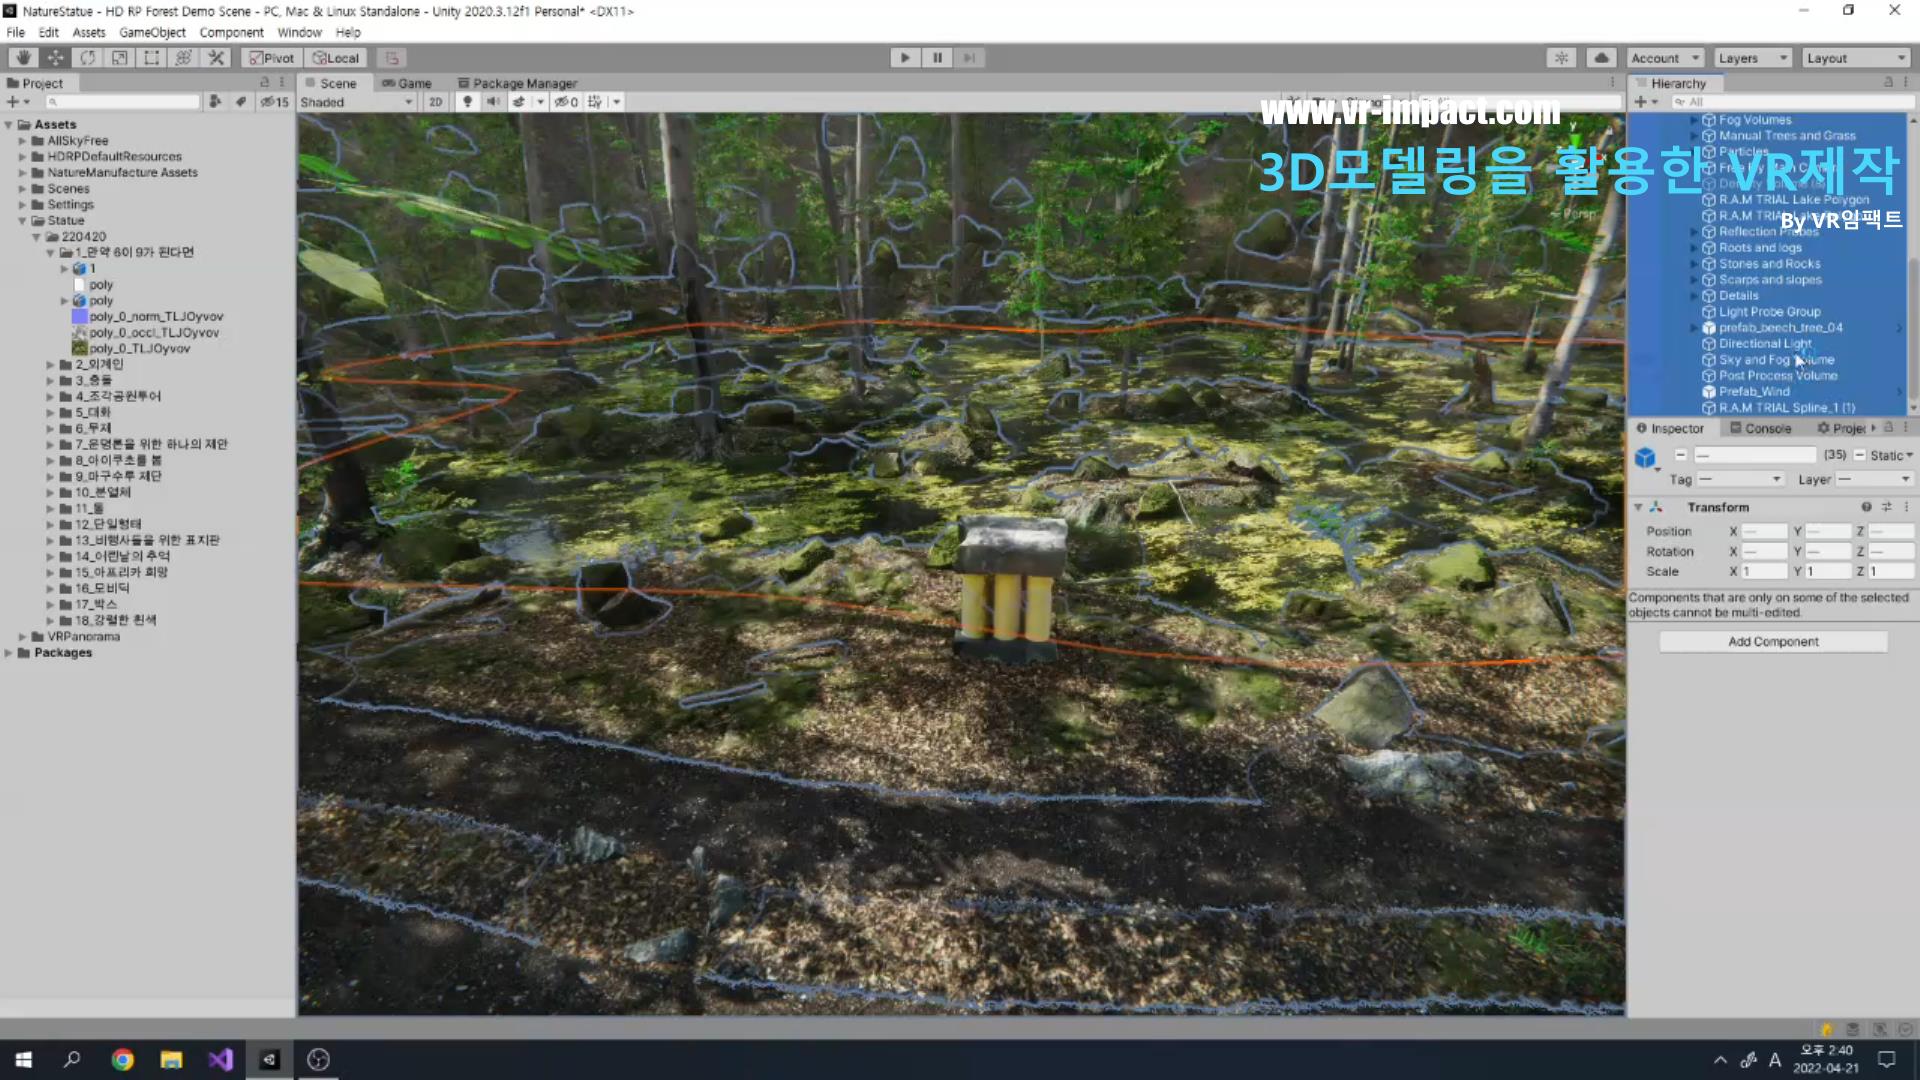Switch to the Console tab
The height and width of the screenshot is (1080, 1920).
(1760, 428)
